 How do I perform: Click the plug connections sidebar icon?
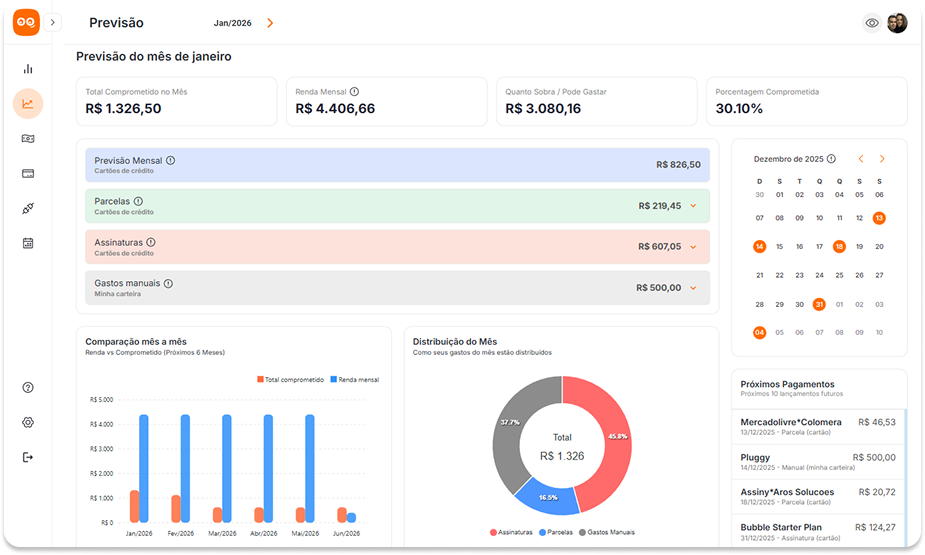click(28, 208)
